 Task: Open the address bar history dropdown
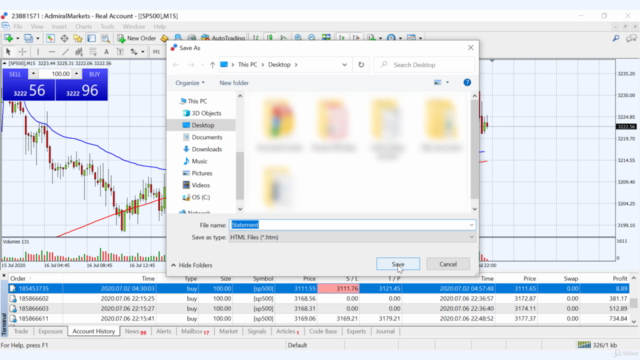tap(344, 65)
